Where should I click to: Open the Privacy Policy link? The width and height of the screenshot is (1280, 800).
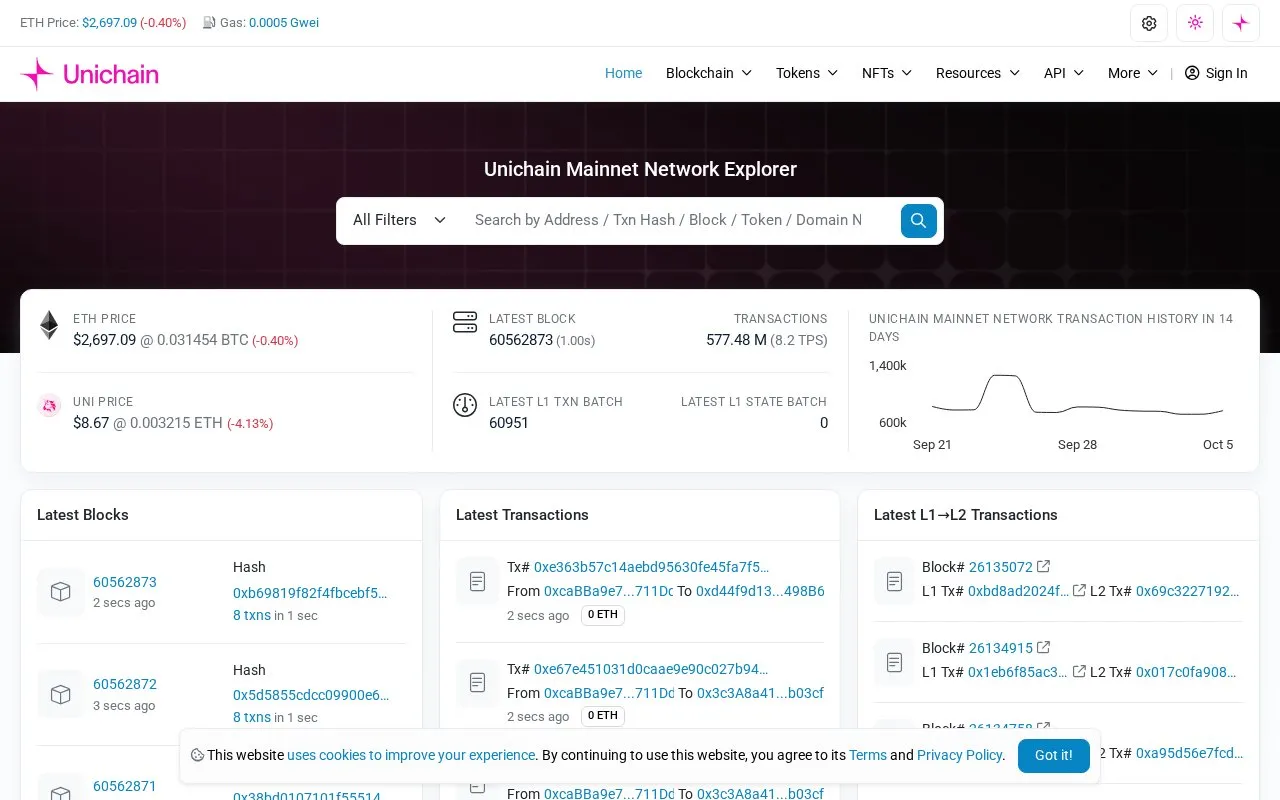(960, 755)
